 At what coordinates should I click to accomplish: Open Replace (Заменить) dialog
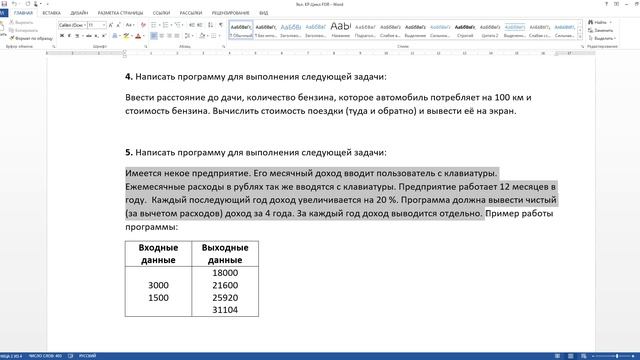coord(601,30)
